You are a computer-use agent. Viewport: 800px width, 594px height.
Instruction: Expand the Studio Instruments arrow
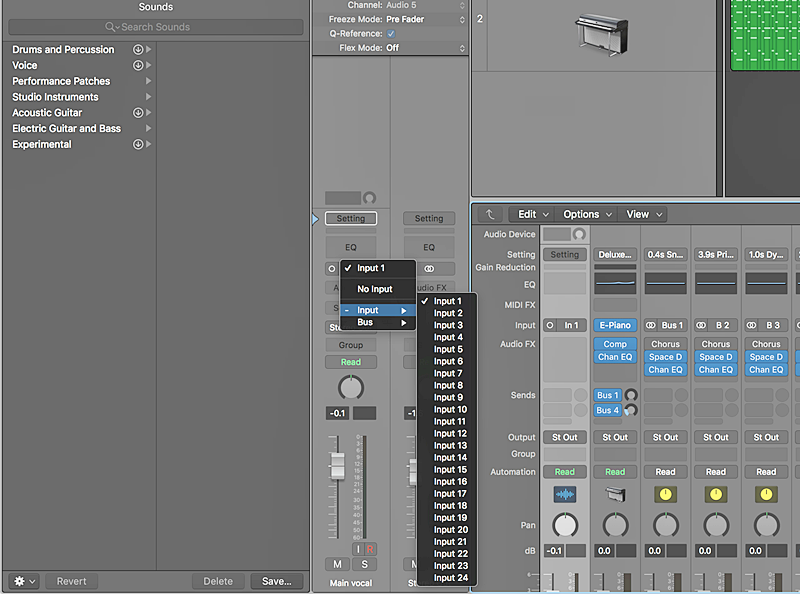point(148,97)
